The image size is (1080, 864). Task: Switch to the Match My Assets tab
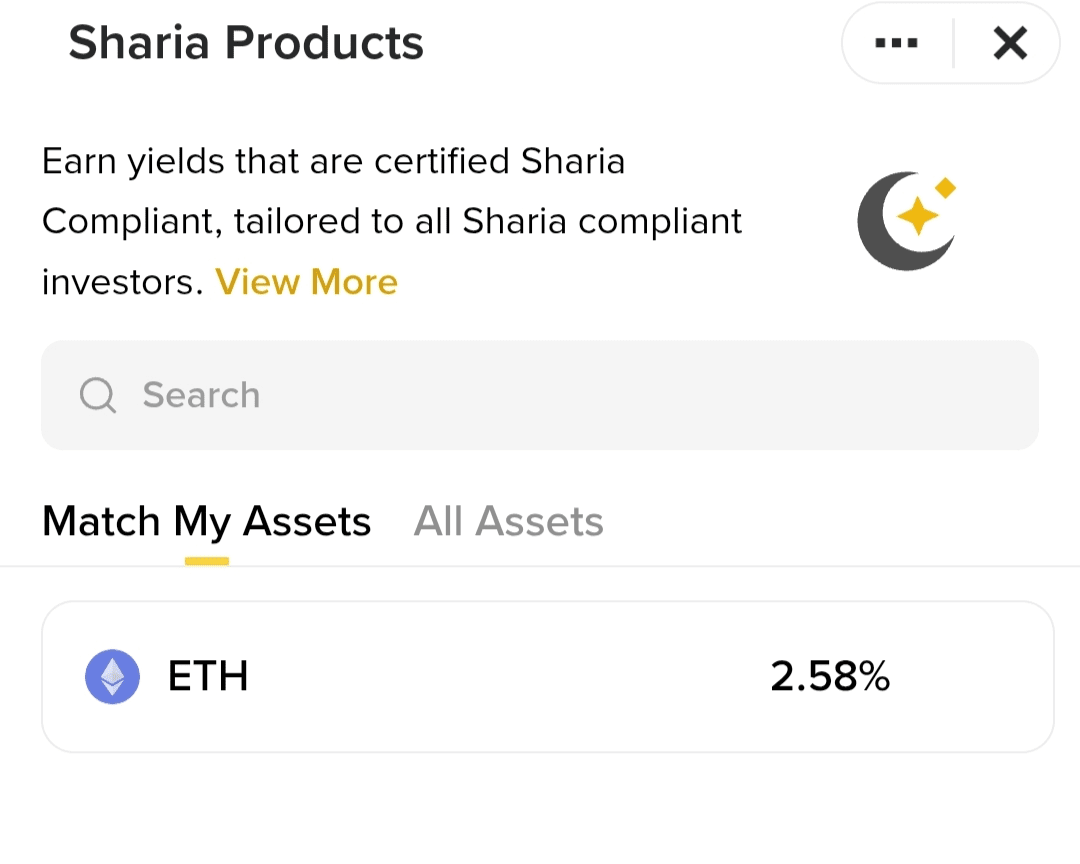point(206,521)
